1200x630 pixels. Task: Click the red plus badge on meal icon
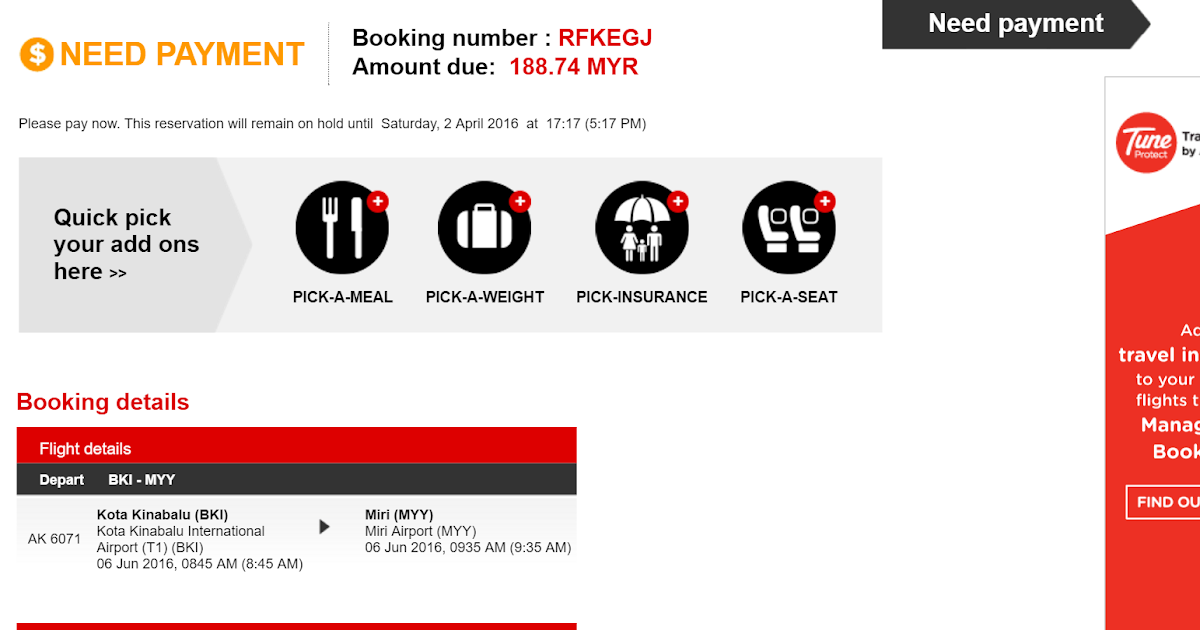[377, 202]
